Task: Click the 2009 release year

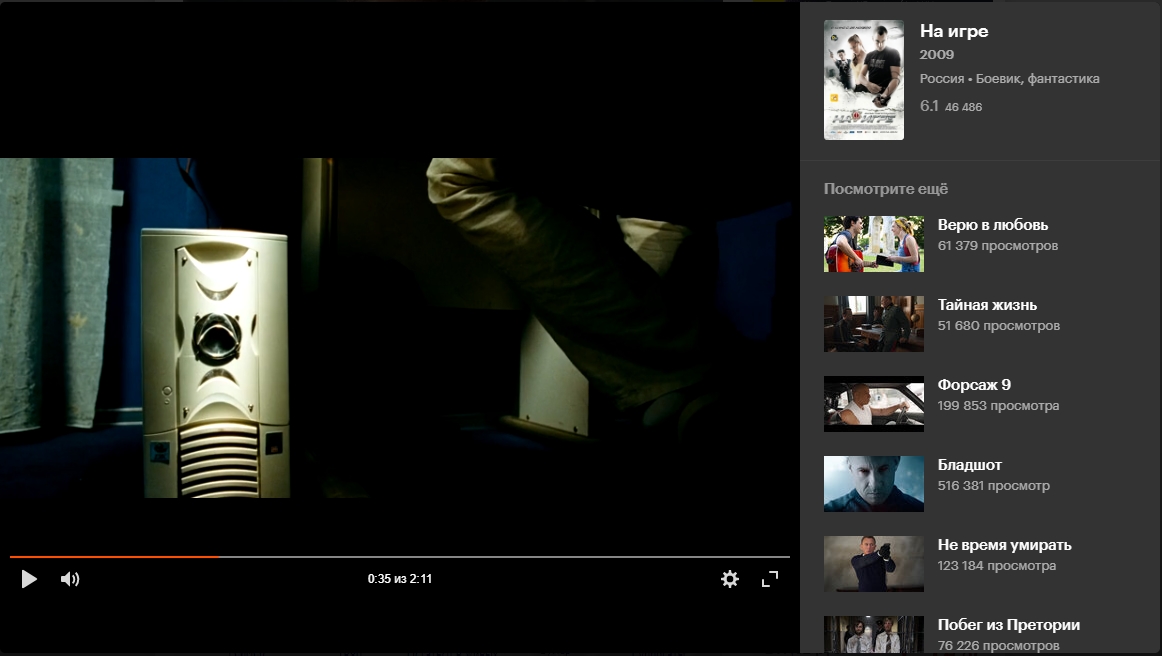Action: [x=937, y=54]
